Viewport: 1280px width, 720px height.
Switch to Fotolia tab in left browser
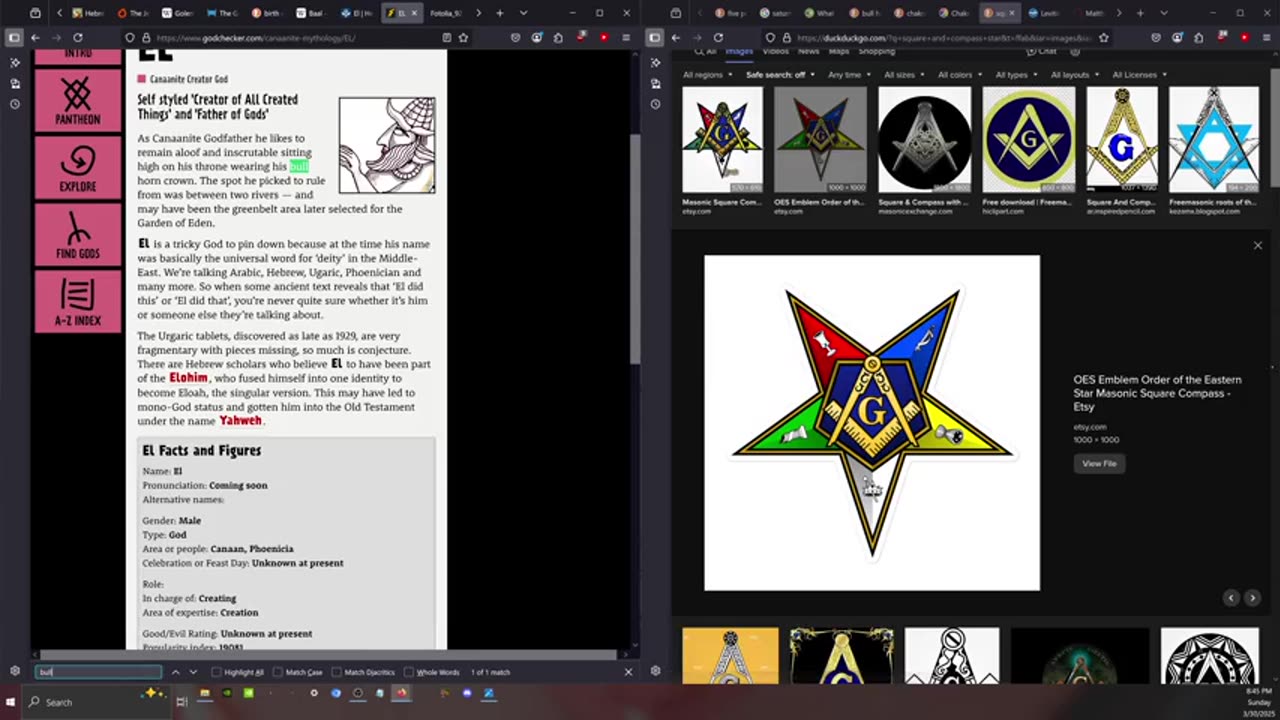tap(445, 13)
